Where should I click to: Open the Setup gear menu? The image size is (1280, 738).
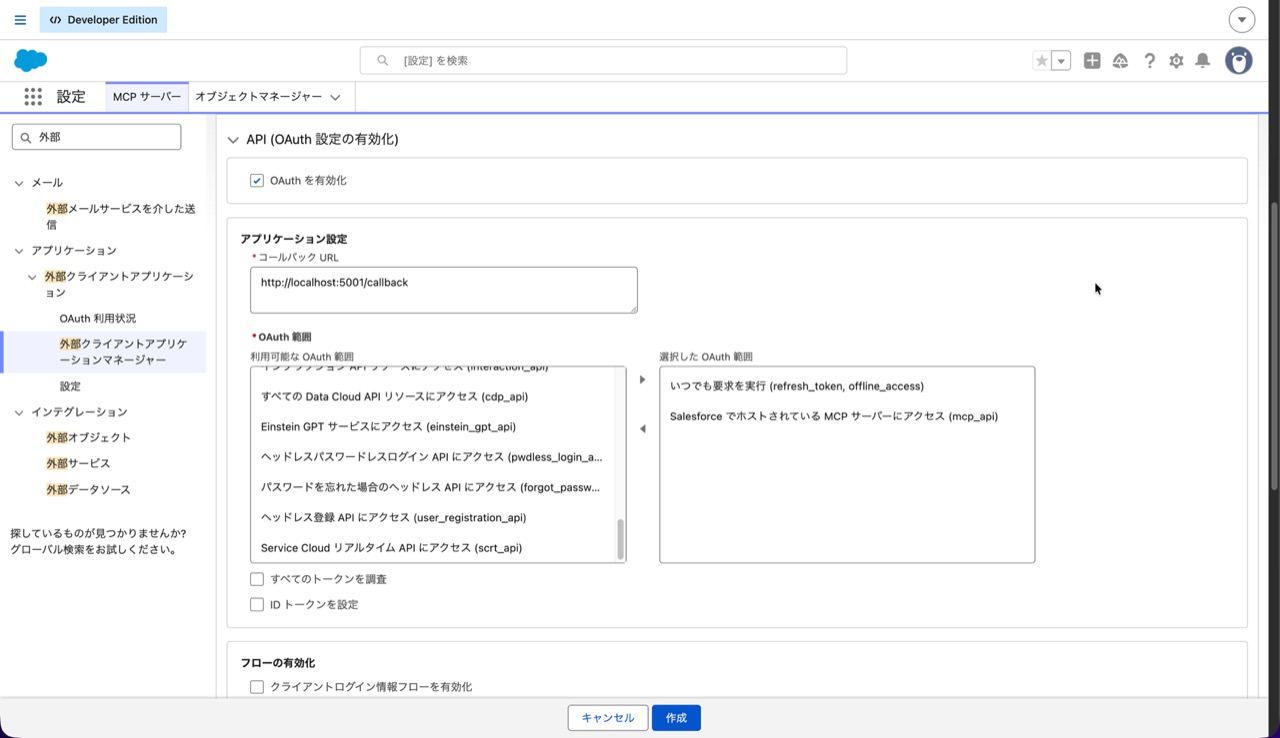1176,61
